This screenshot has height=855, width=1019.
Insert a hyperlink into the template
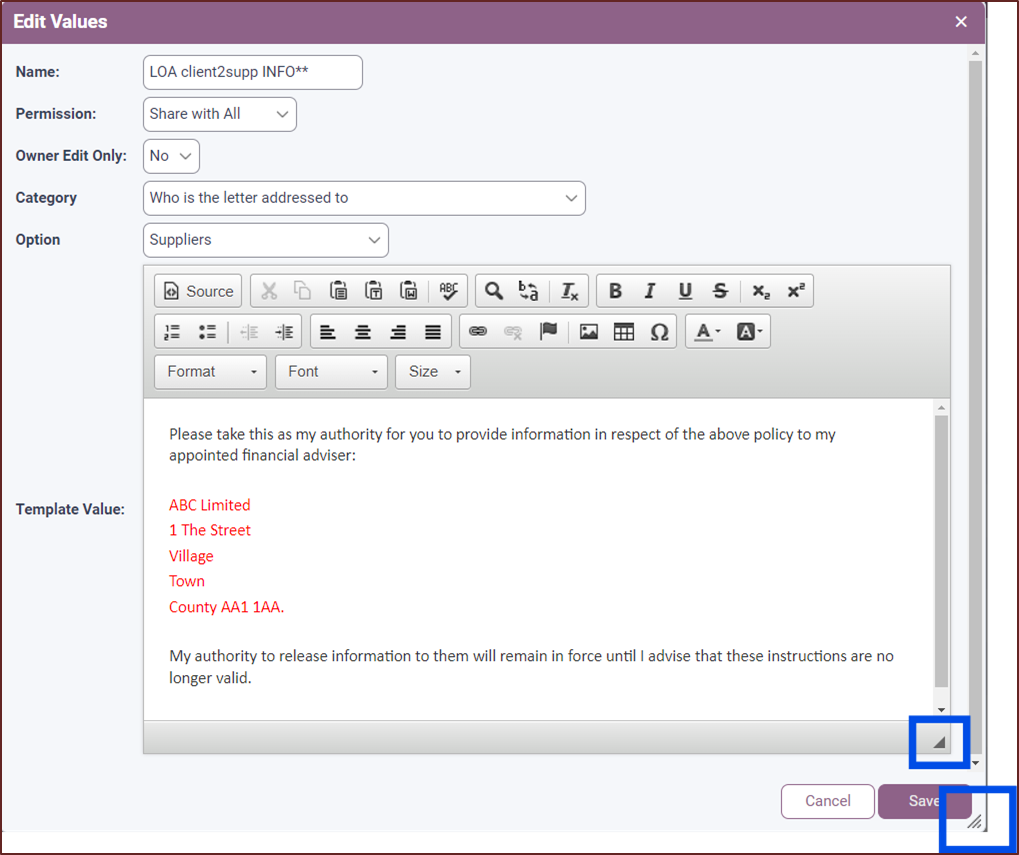(x=477, y=331)
